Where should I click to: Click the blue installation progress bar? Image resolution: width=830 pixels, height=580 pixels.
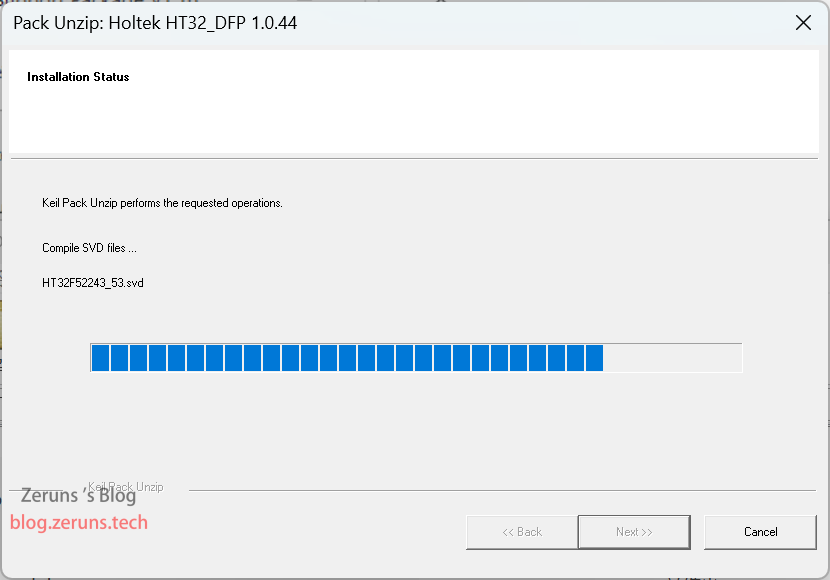tap(416, 358)
